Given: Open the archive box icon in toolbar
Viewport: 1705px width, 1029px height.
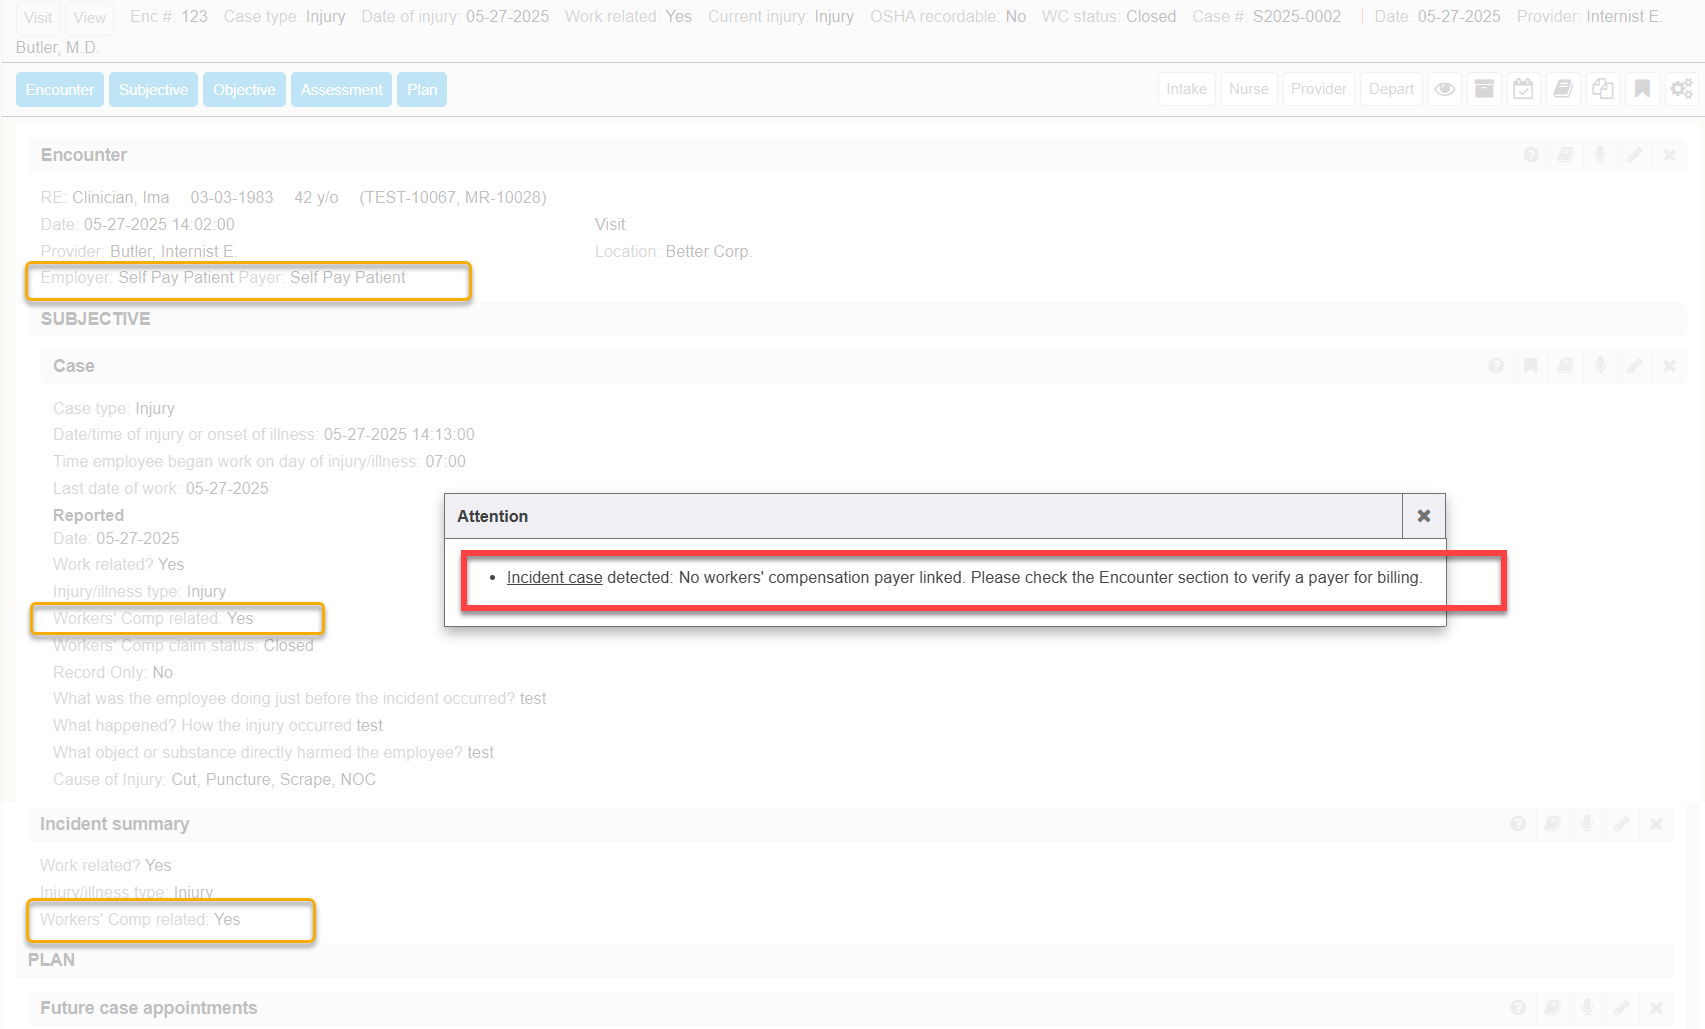Looking at the screenshot, I should [x=1484, y=89].
